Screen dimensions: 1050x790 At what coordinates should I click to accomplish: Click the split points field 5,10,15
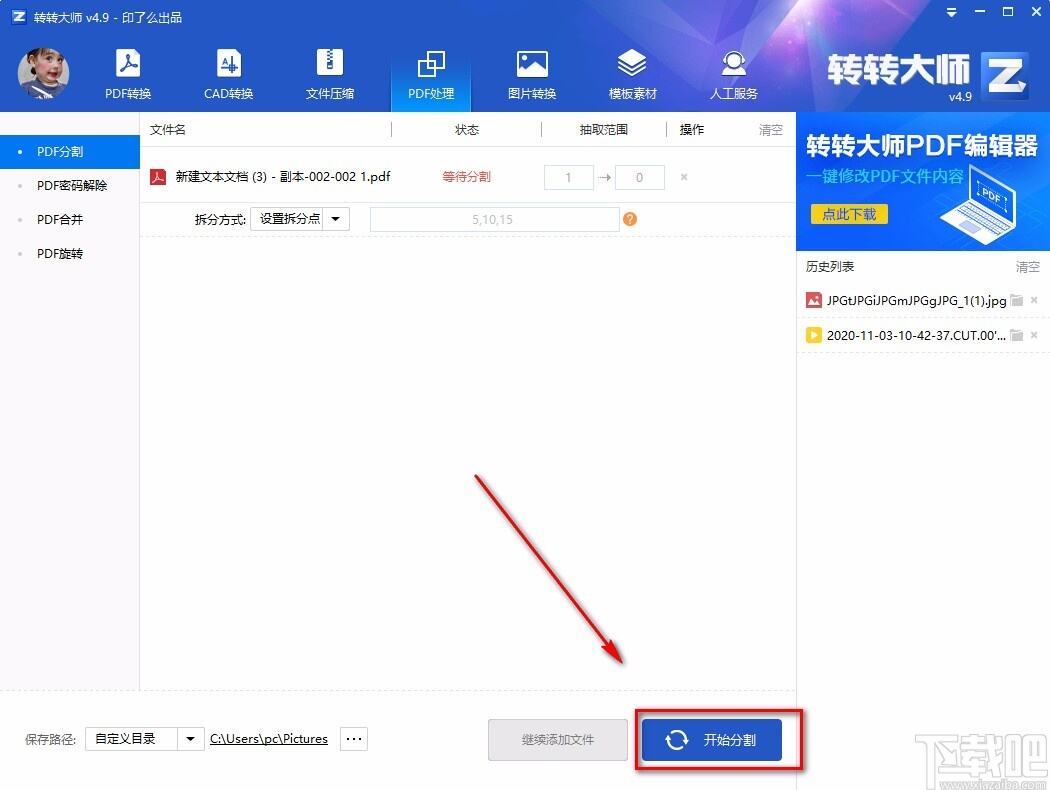[x=494, y=220]
